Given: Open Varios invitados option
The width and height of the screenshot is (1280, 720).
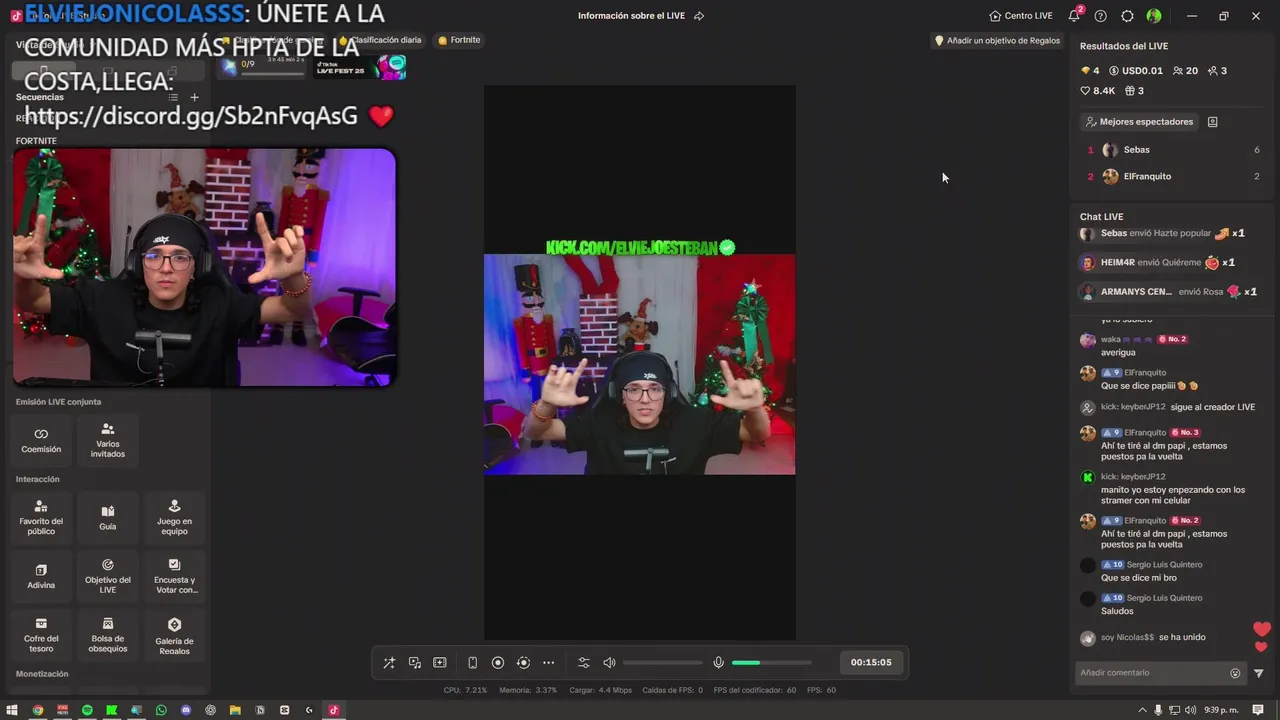Looking at the screenshot, I should (x=108, y=440).
